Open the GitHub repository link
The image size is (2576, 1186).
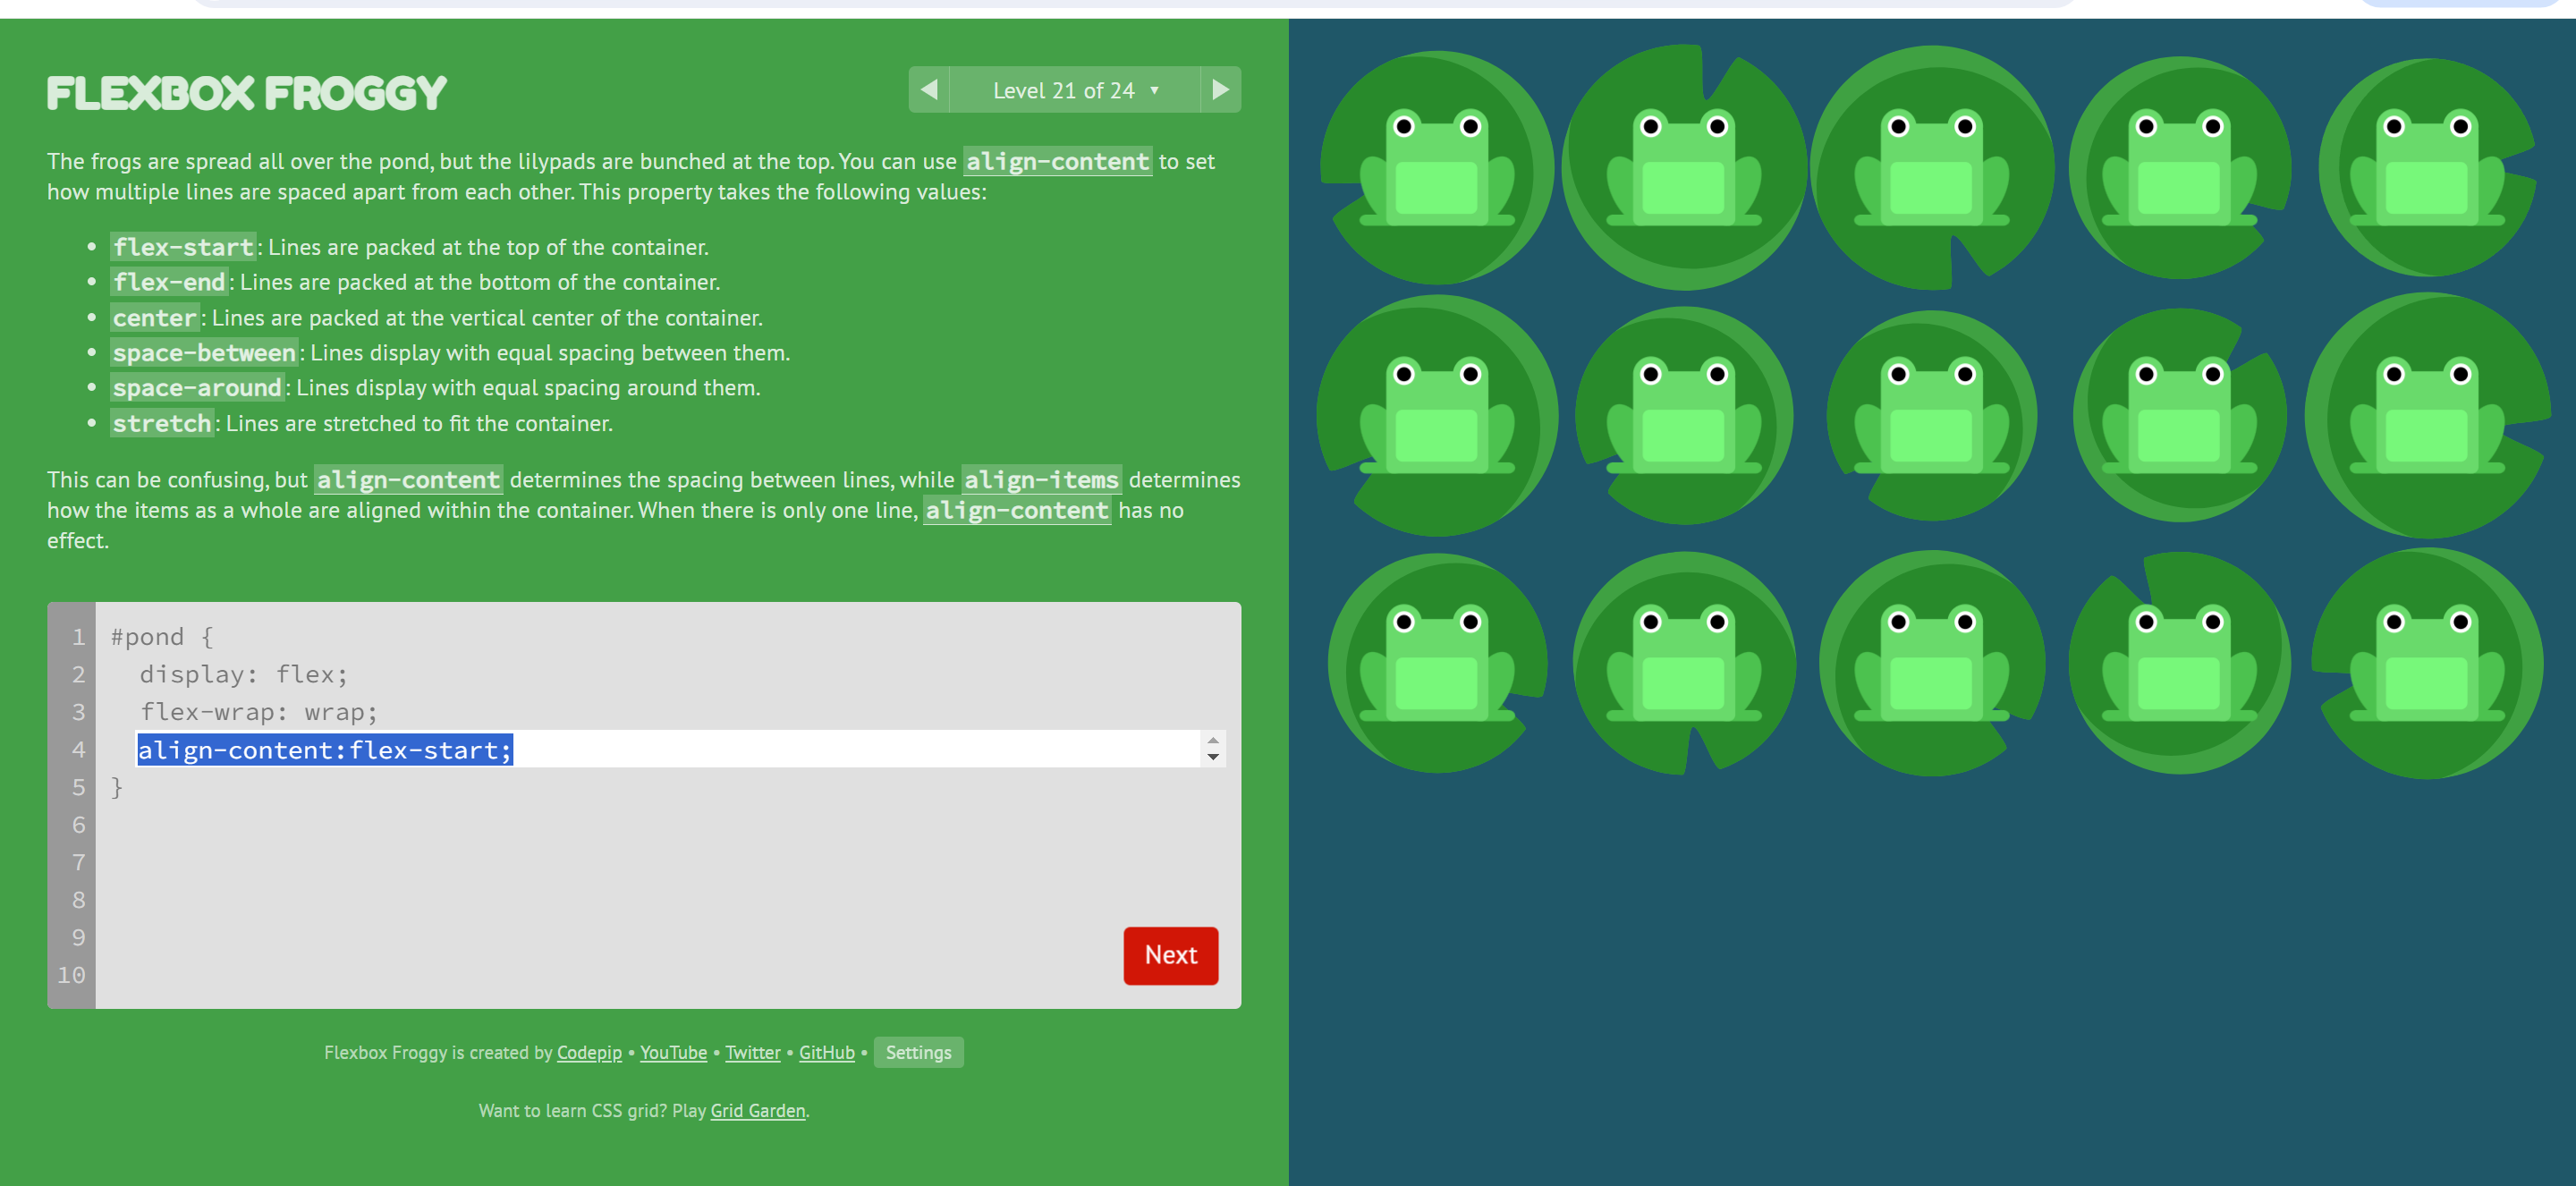click(x=826, y=1052)
